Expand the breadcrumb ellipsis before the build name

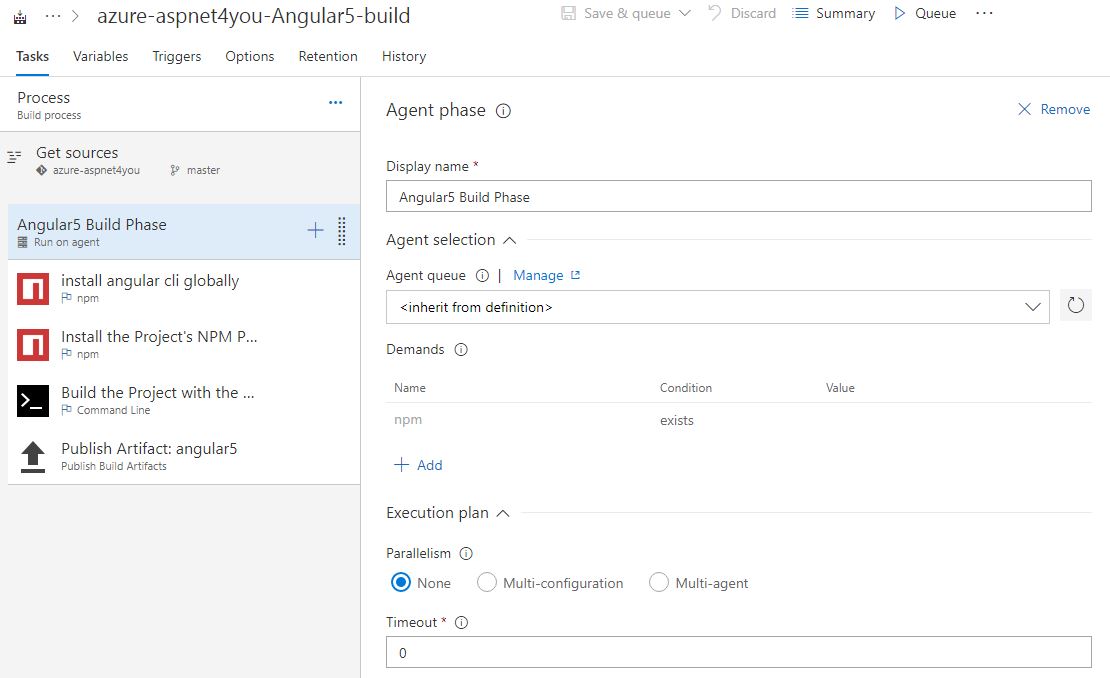[52, 16]
